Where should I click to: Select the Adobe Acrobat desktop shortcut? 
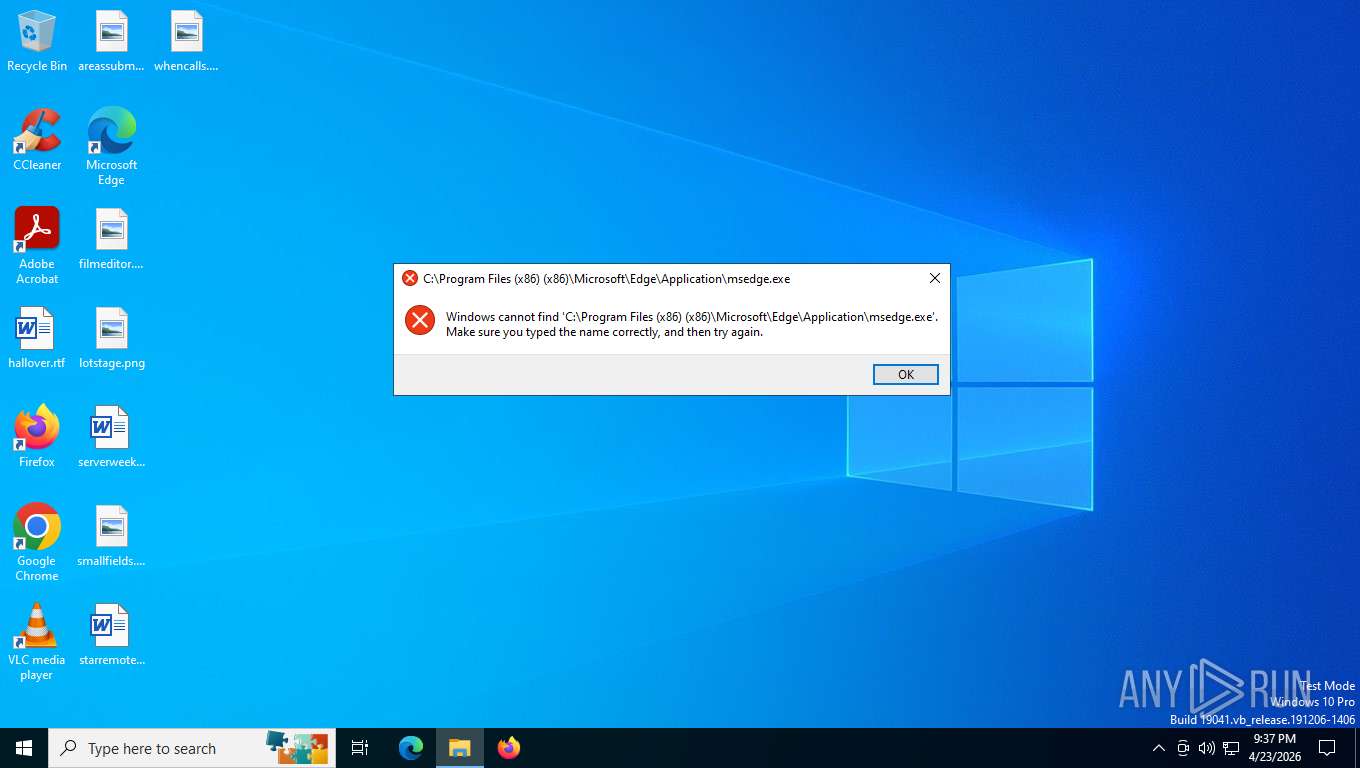[x=37, y=246]
